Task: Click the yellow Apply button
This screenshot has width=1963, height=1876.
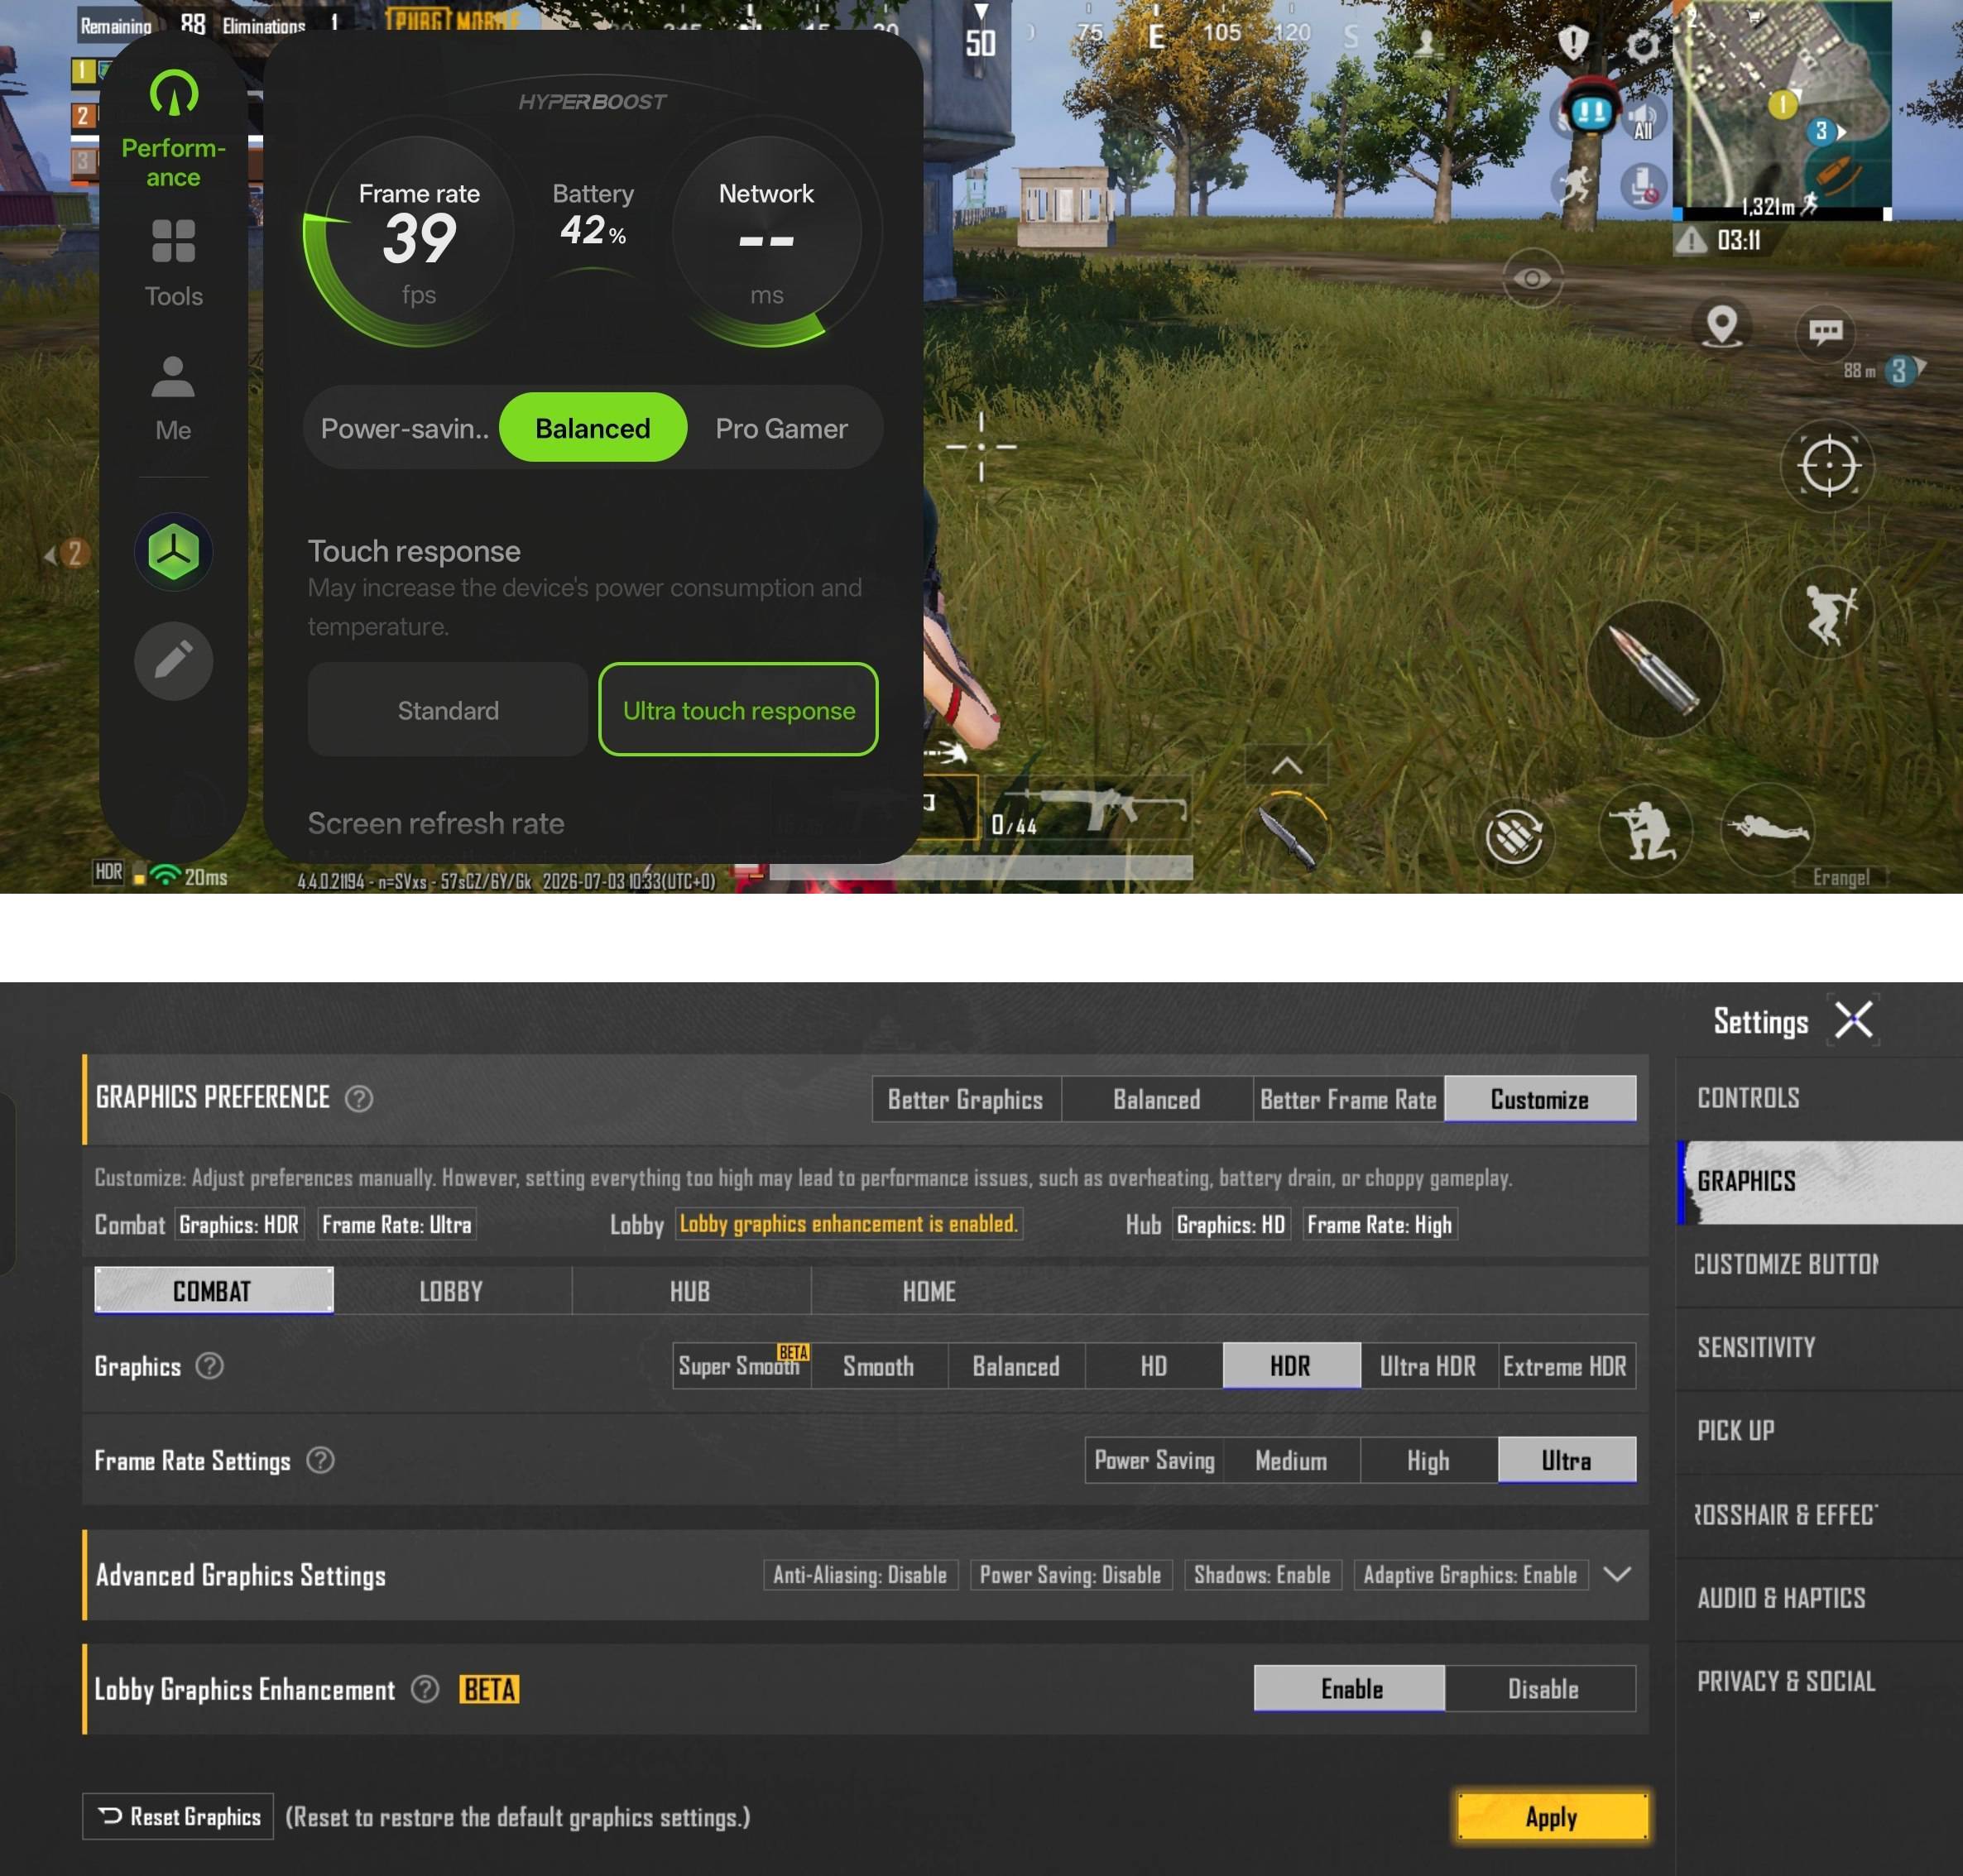Action: point(1551,1817)
